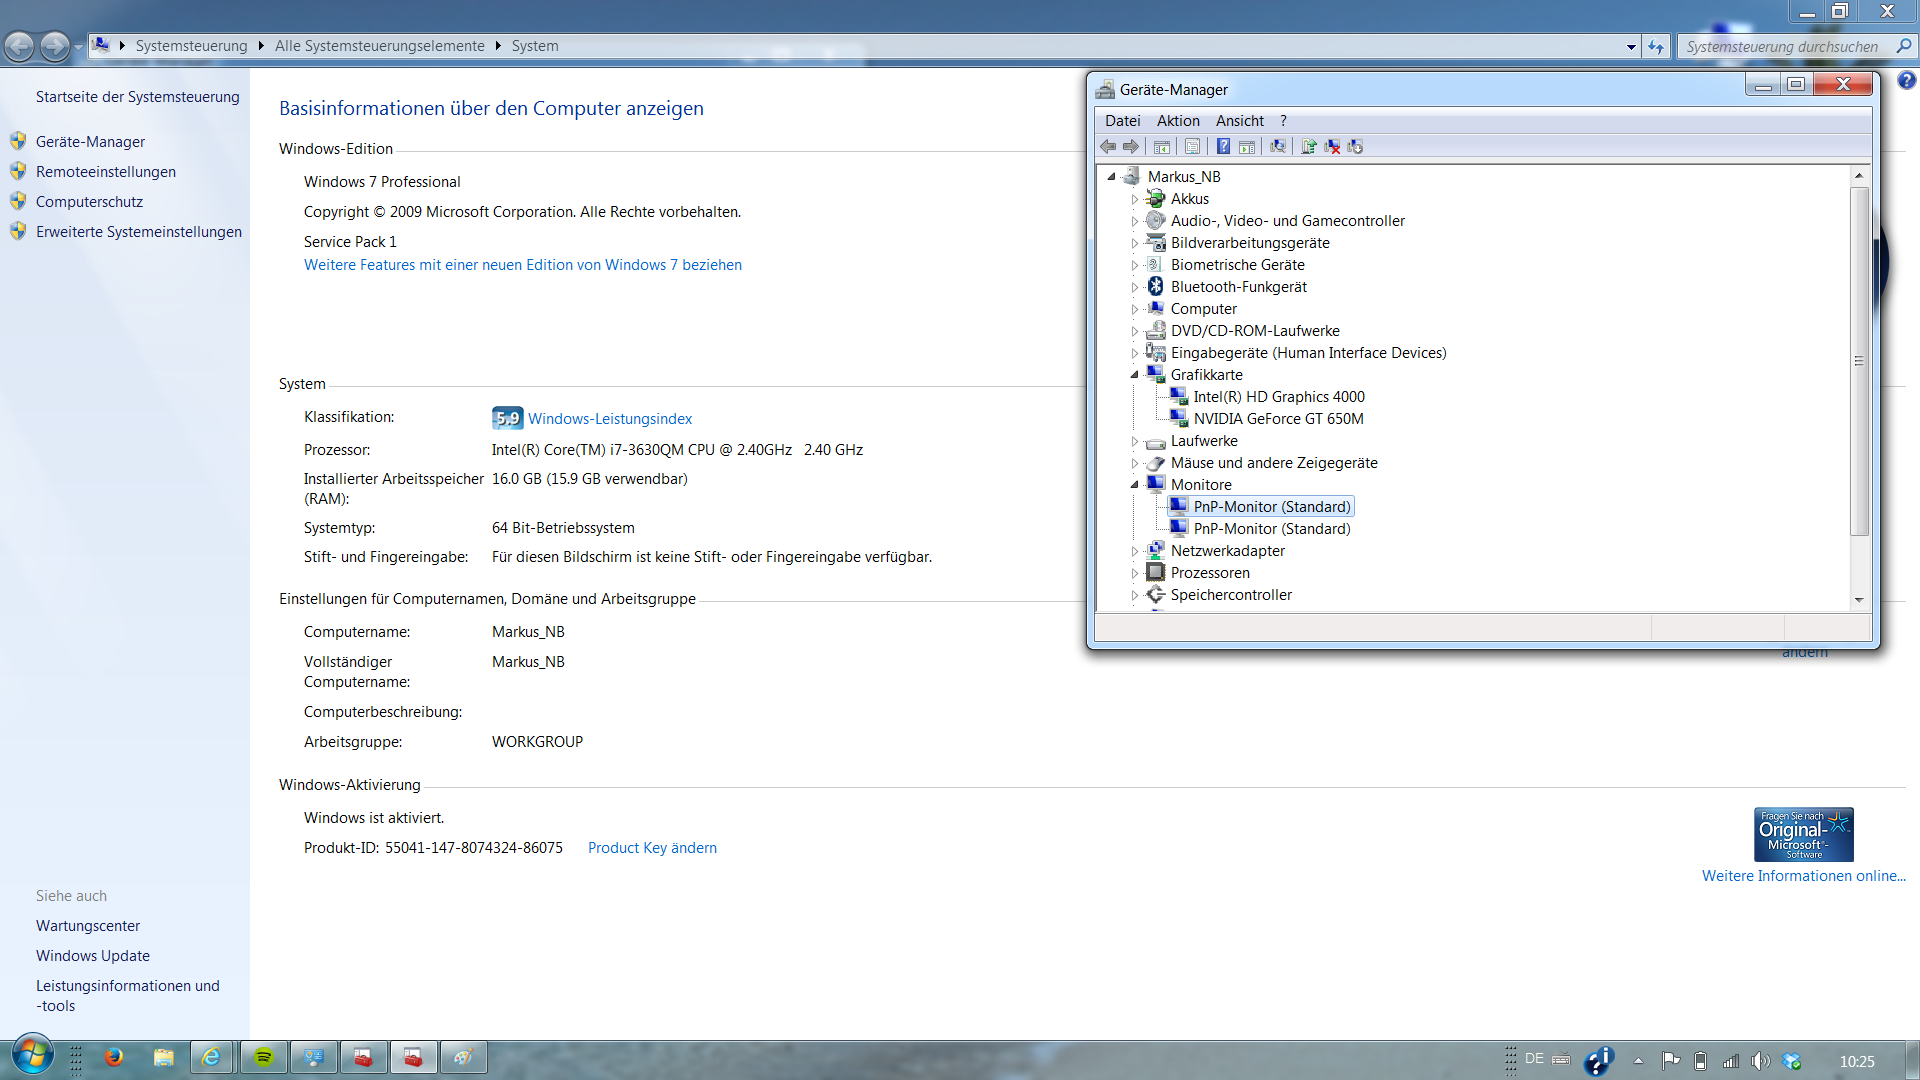Image resolution: width=1920 pixels, height=1080 pixels.
Task: Click disable device toolbar icon
Action: coord(1355,147)
